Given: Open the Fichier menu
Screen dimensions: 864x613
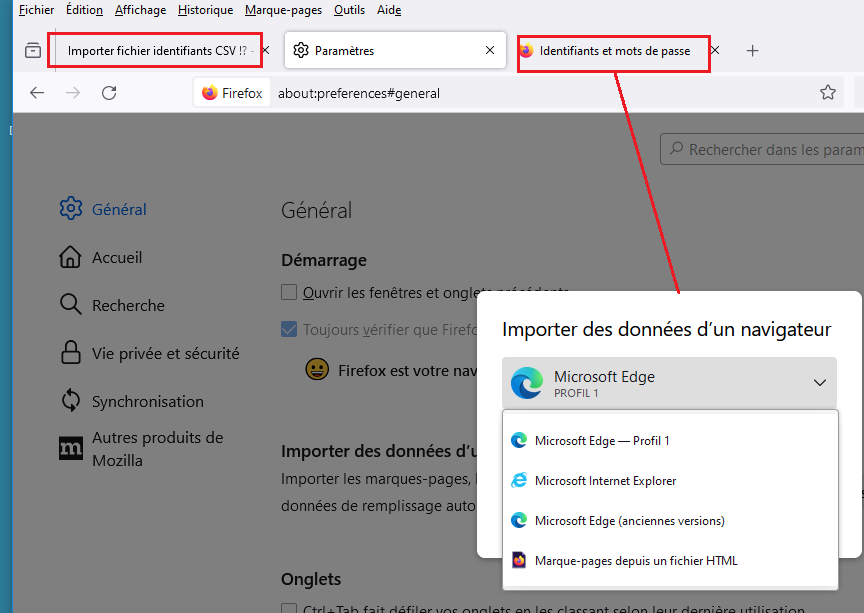Looking at the screenshot, I should pos(36,10).
